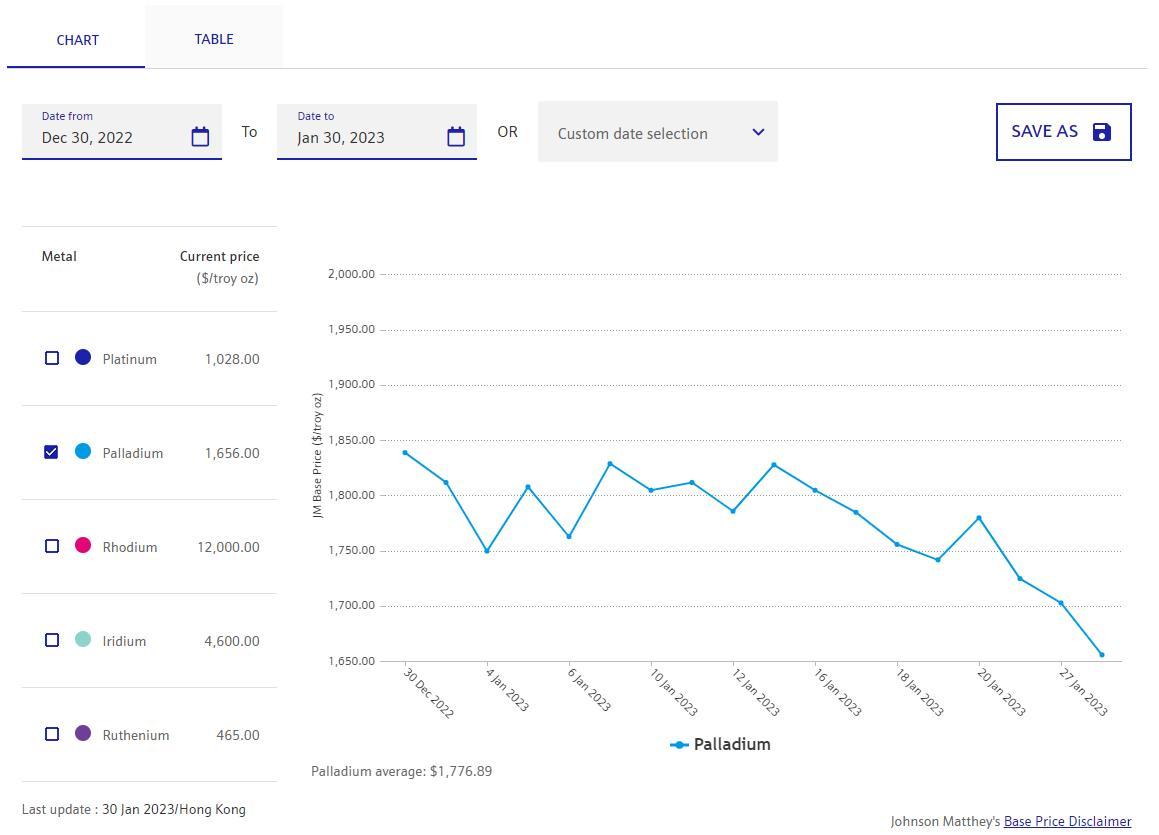This screenshot has height=835, width=1159.
Task: Click the pink Rhodium color dot
Action: (83, 545)
